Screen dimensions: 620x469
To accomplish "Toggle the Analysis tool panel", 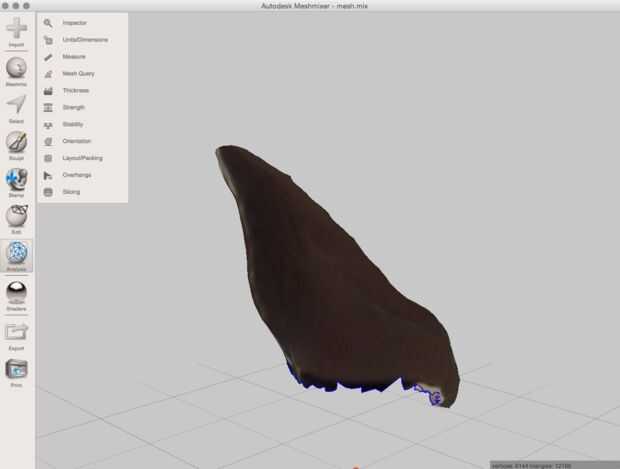I will coord(16,256).
